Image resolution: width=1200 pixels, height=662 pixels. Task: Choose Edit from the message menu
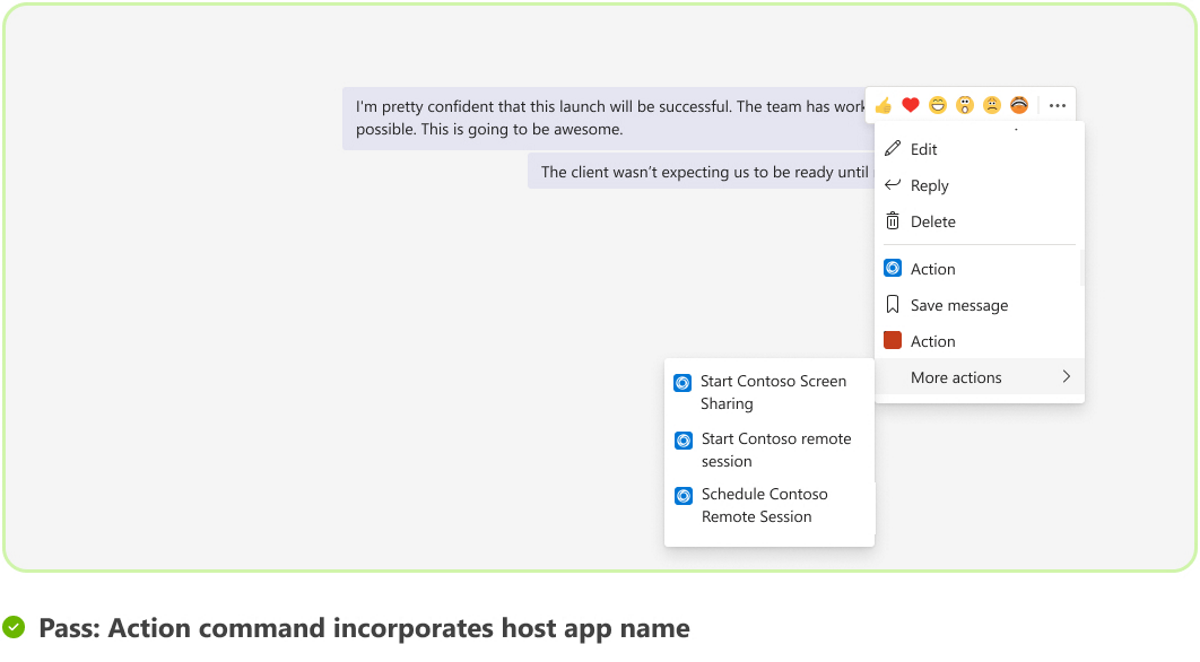click(x=923, y=149)
